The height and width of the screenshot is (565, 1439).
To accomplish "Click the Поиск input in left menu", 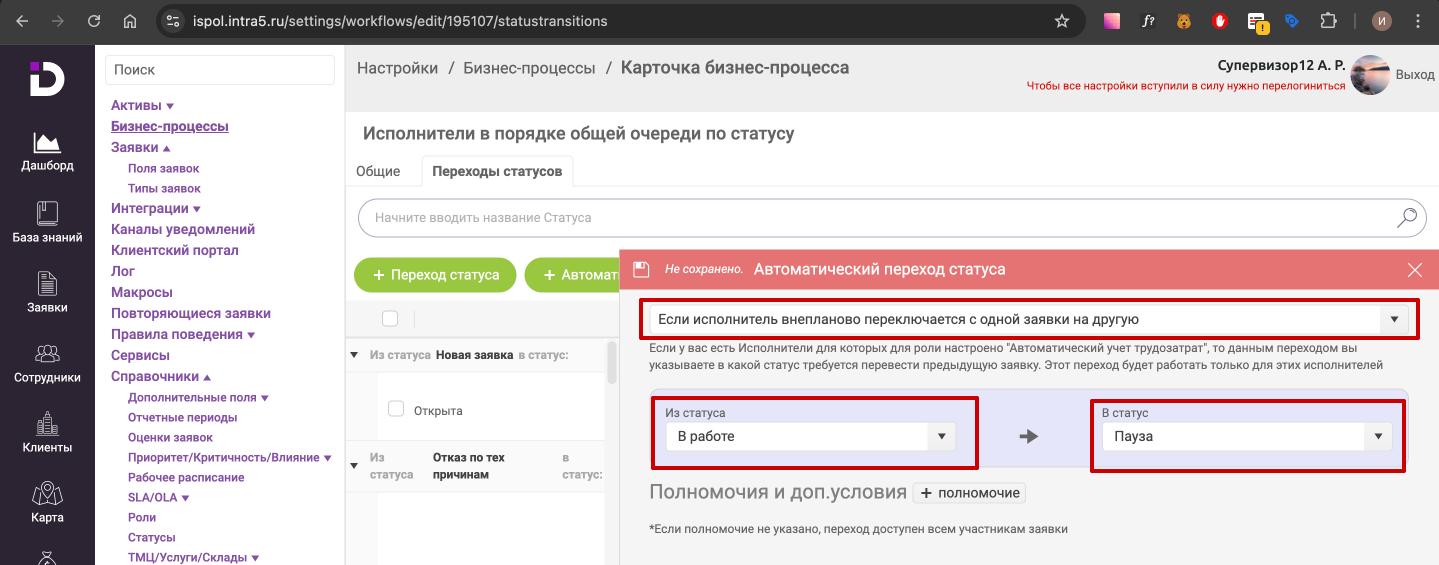I will (219, 70).
